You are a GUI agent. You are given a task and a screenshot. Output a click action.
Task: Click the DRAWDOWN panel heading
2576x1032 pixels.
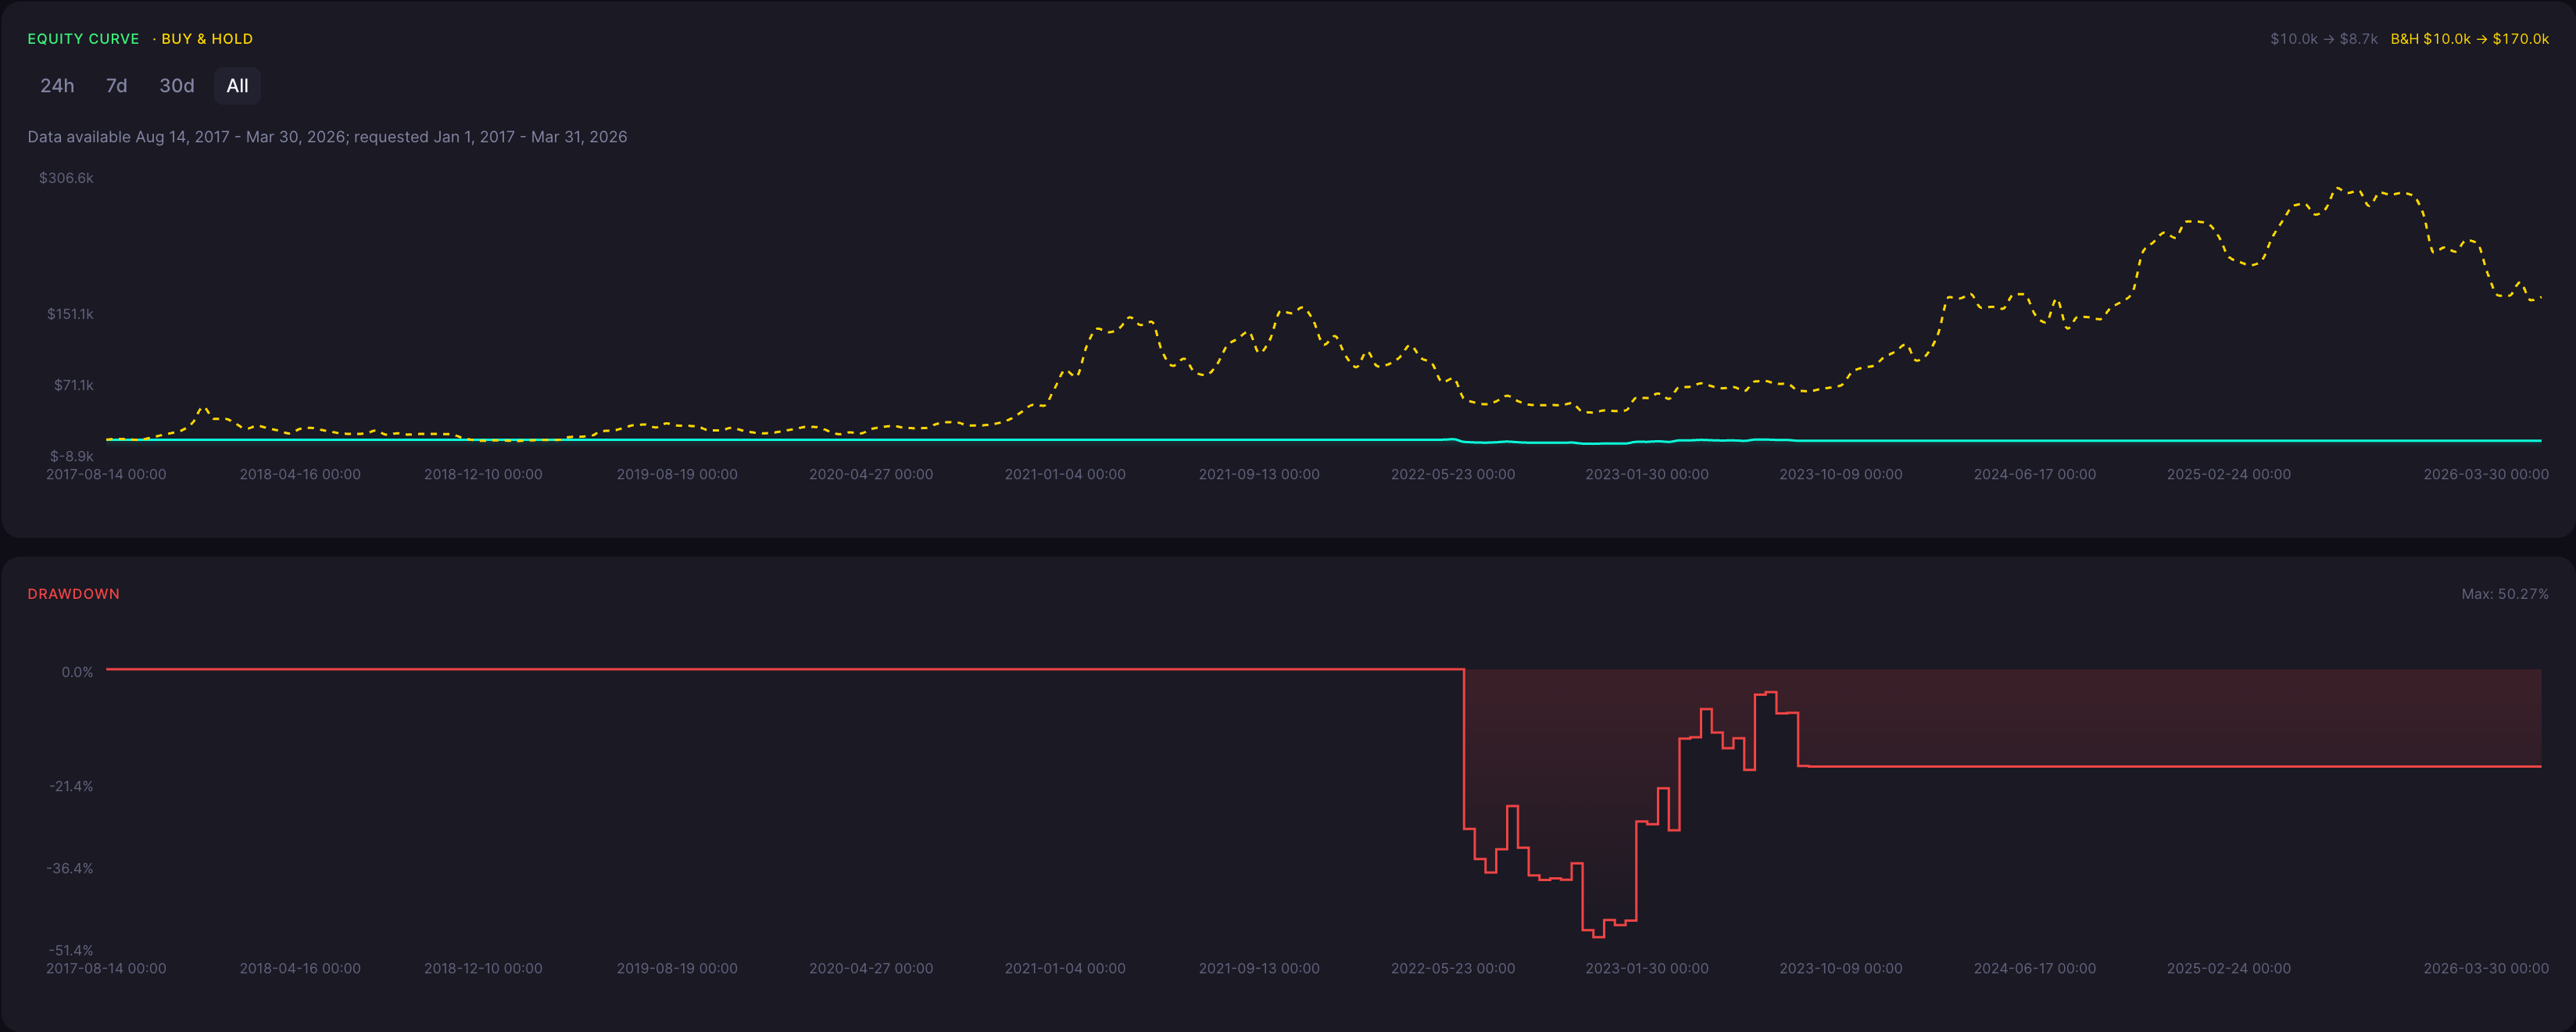74,594
